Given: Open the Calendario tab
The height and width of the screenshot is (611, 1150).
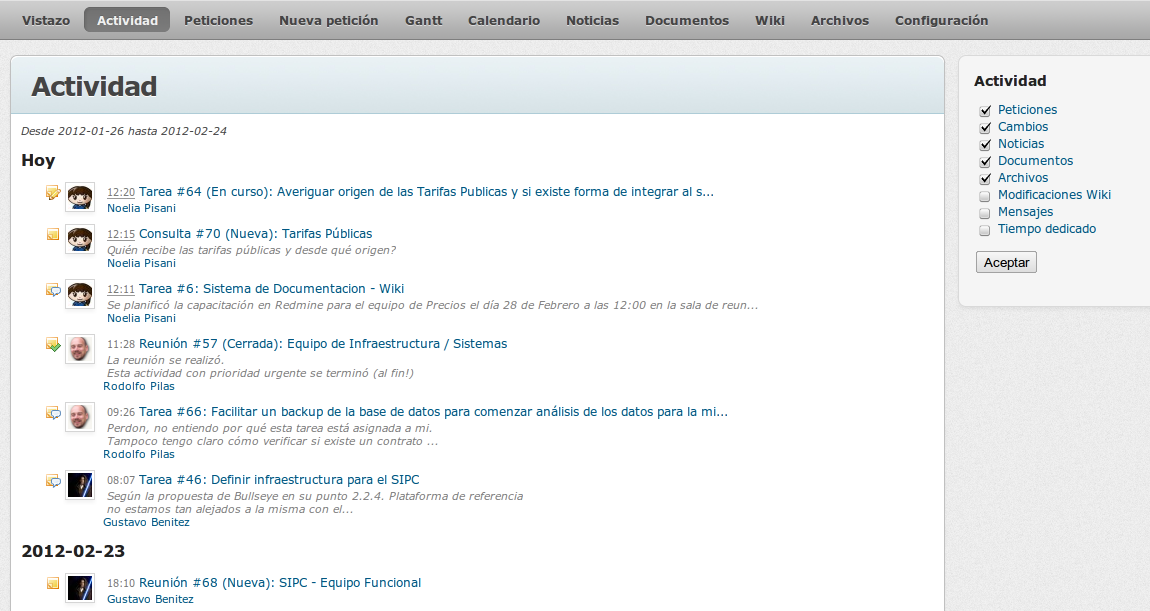Looking at the screenshot, I should pos(504,21).
